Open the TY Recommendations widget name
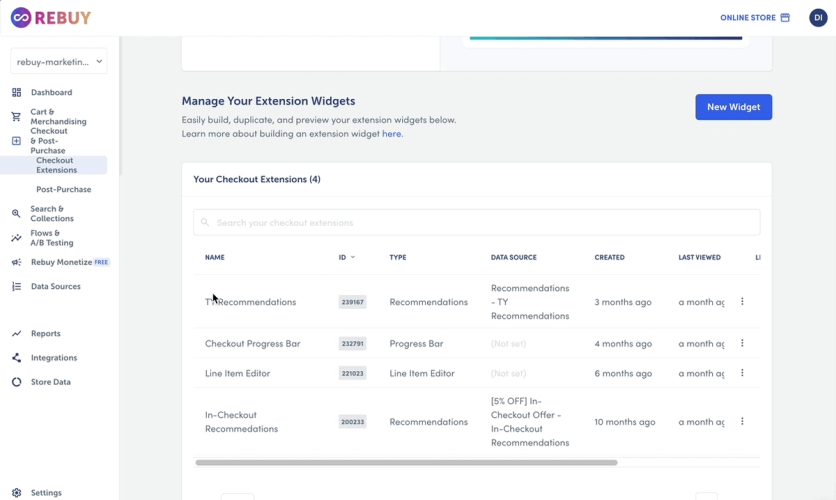This screenshot has height=500, width=836. [250, 302]
